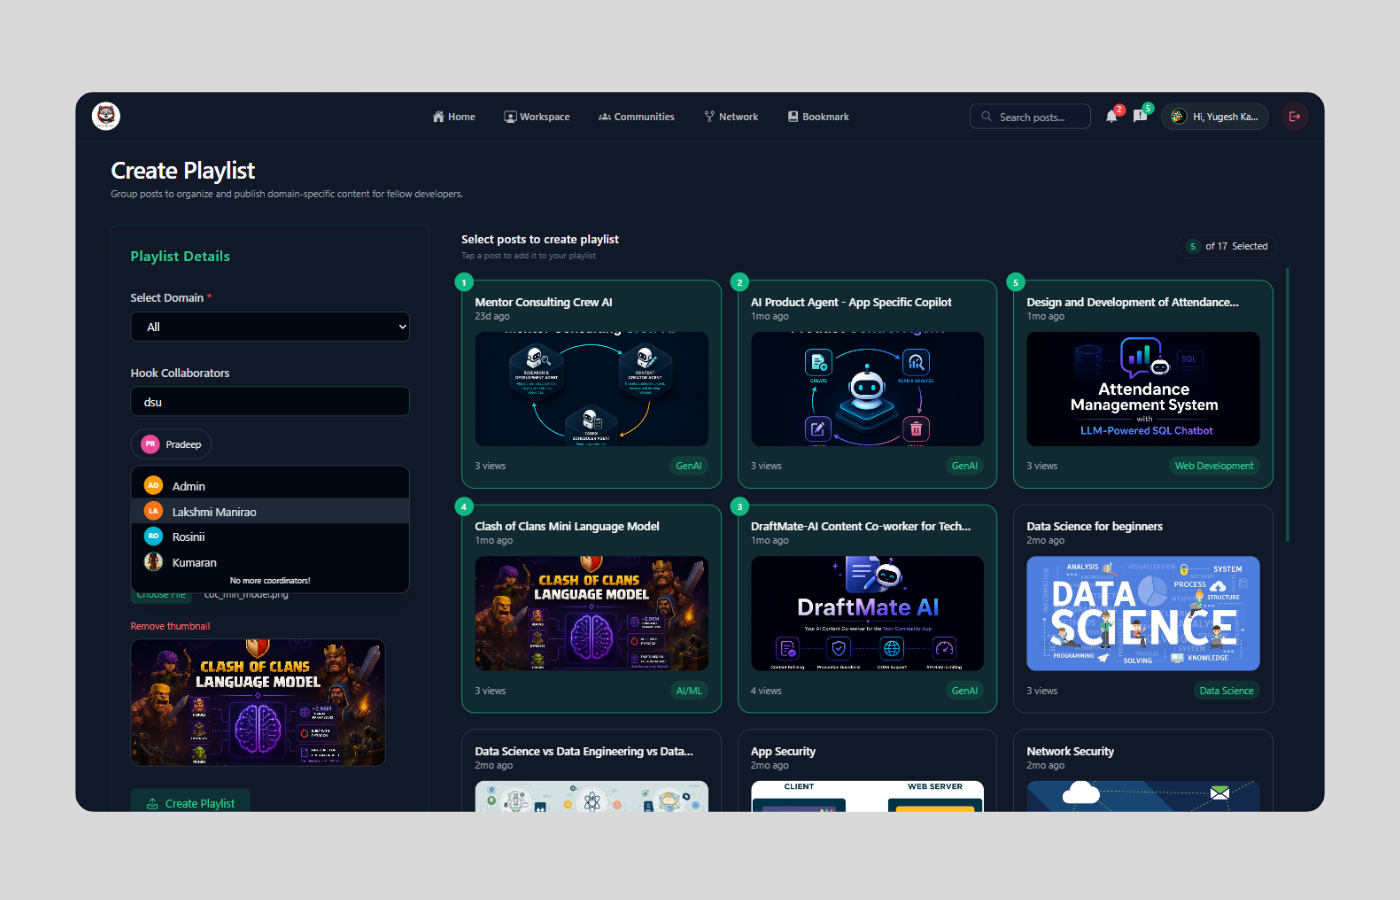Click the Search posts field
Viewport: 1400px width, 900px height.
coord(1030,117)
